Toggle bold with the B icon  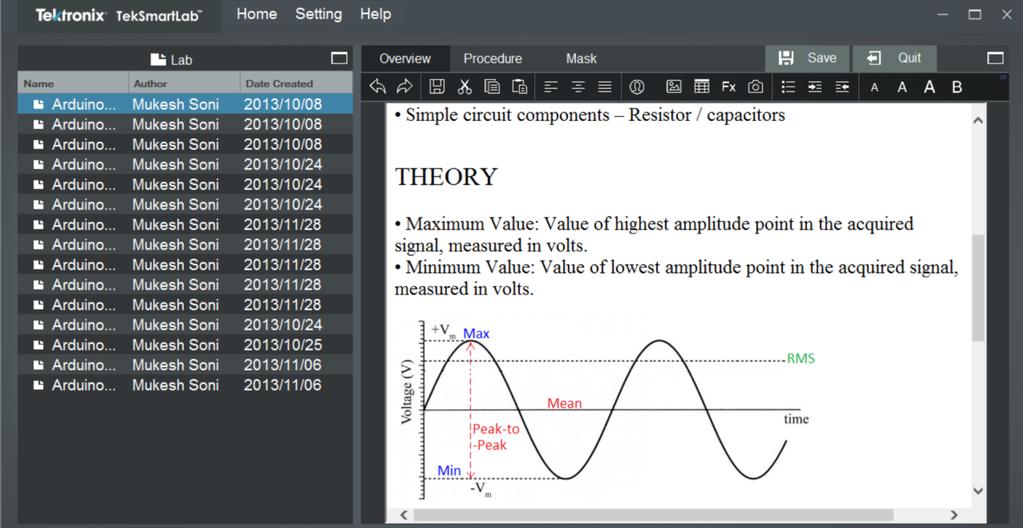coord(956,87)
